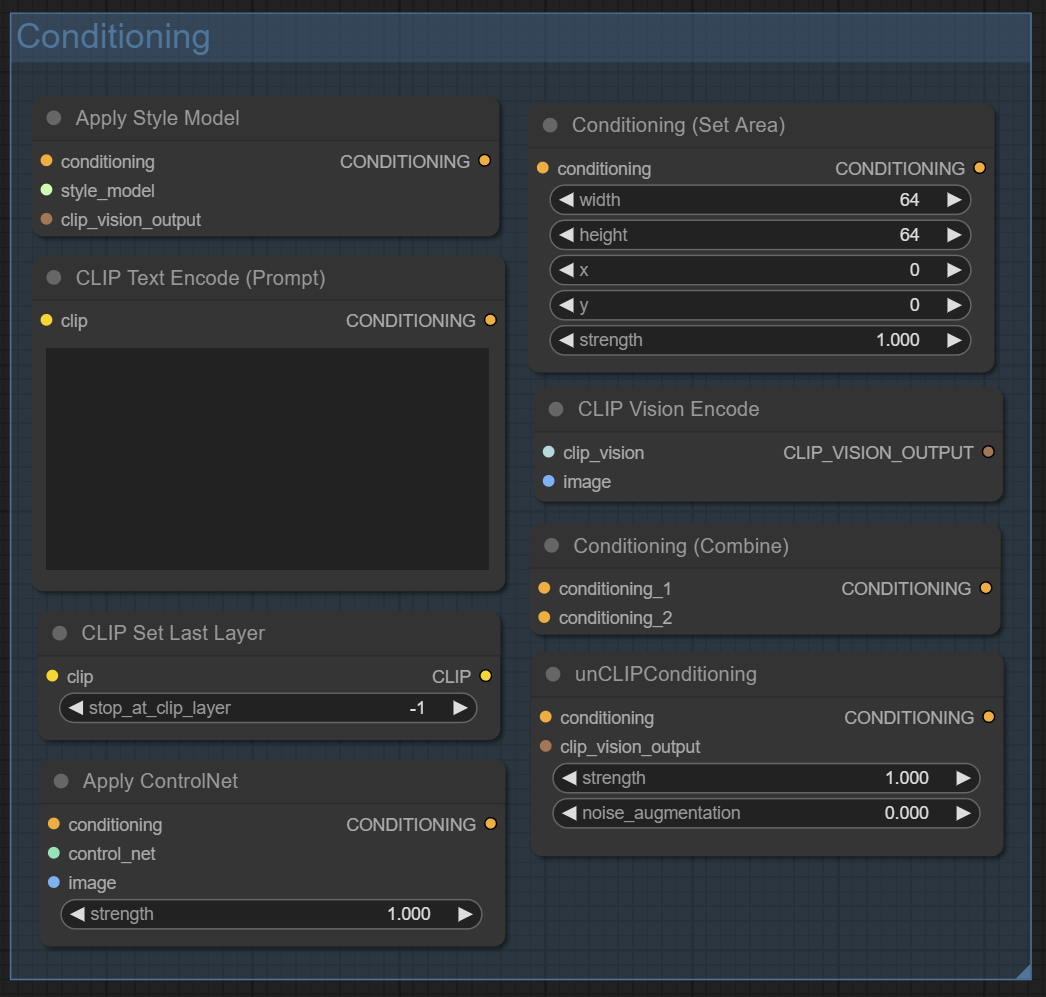Increase the width value in Set Area
This screenshot has width=1046, height=997.
coord(954,200)
